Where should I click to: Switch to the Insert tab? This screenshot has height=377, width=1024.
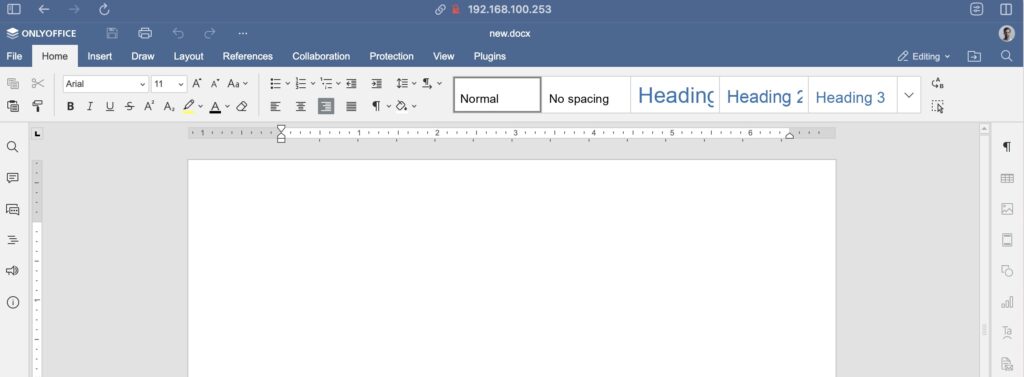pyautogui.click(x=100, y=56)
